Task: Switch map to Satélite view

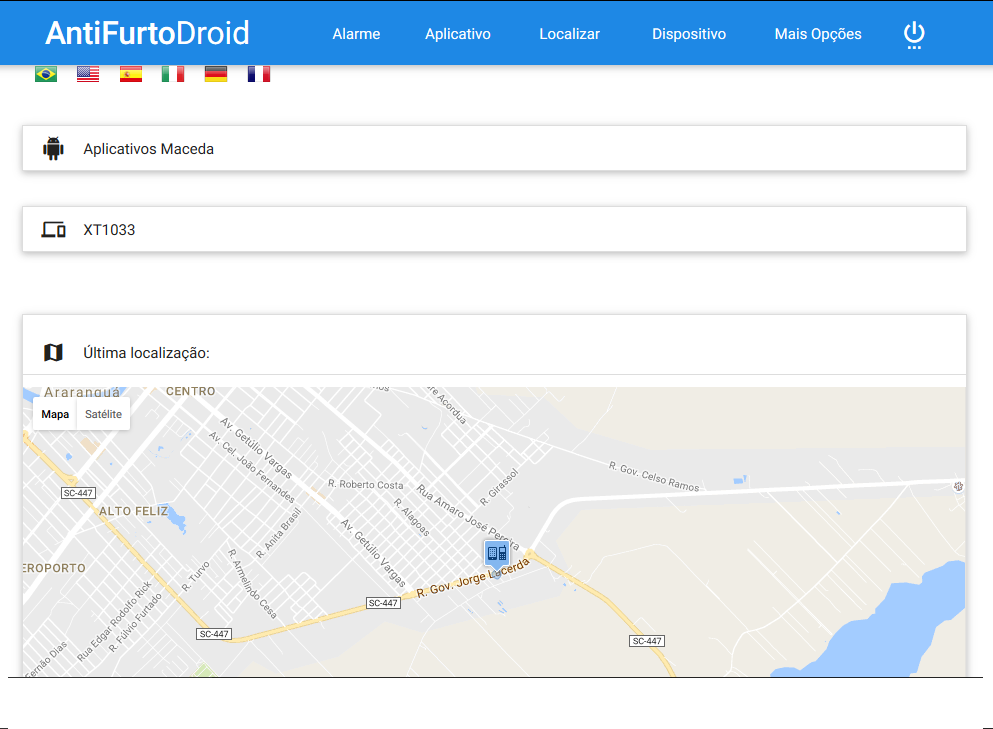Action: [x=103, y=414]
